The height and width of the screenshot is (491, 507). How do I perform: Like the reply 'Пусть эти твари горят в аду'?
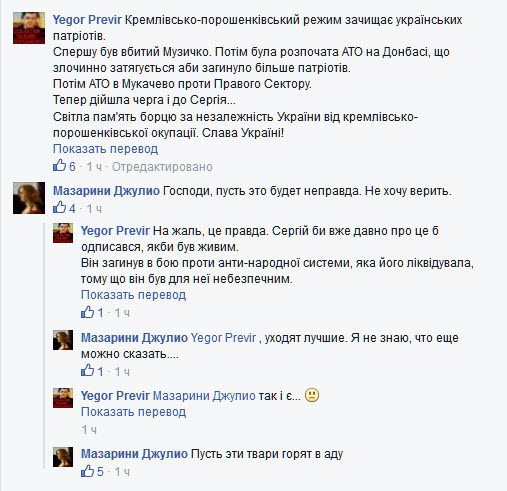[87, 471]
